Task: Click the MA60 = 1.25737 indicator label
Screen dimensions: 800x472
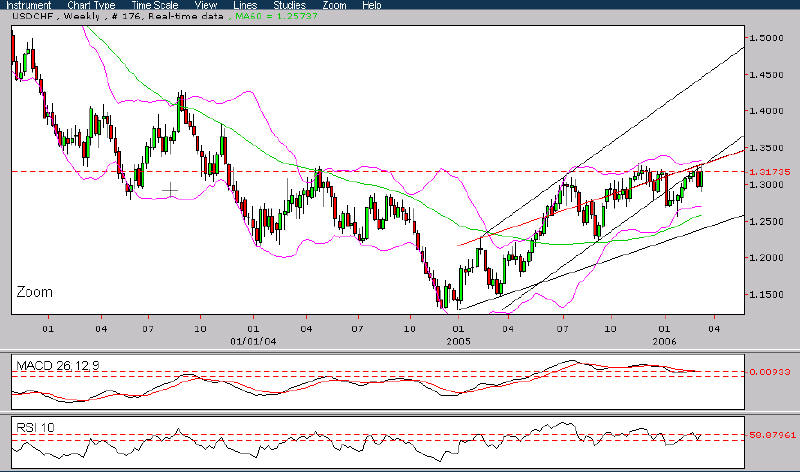Action: 276,16
